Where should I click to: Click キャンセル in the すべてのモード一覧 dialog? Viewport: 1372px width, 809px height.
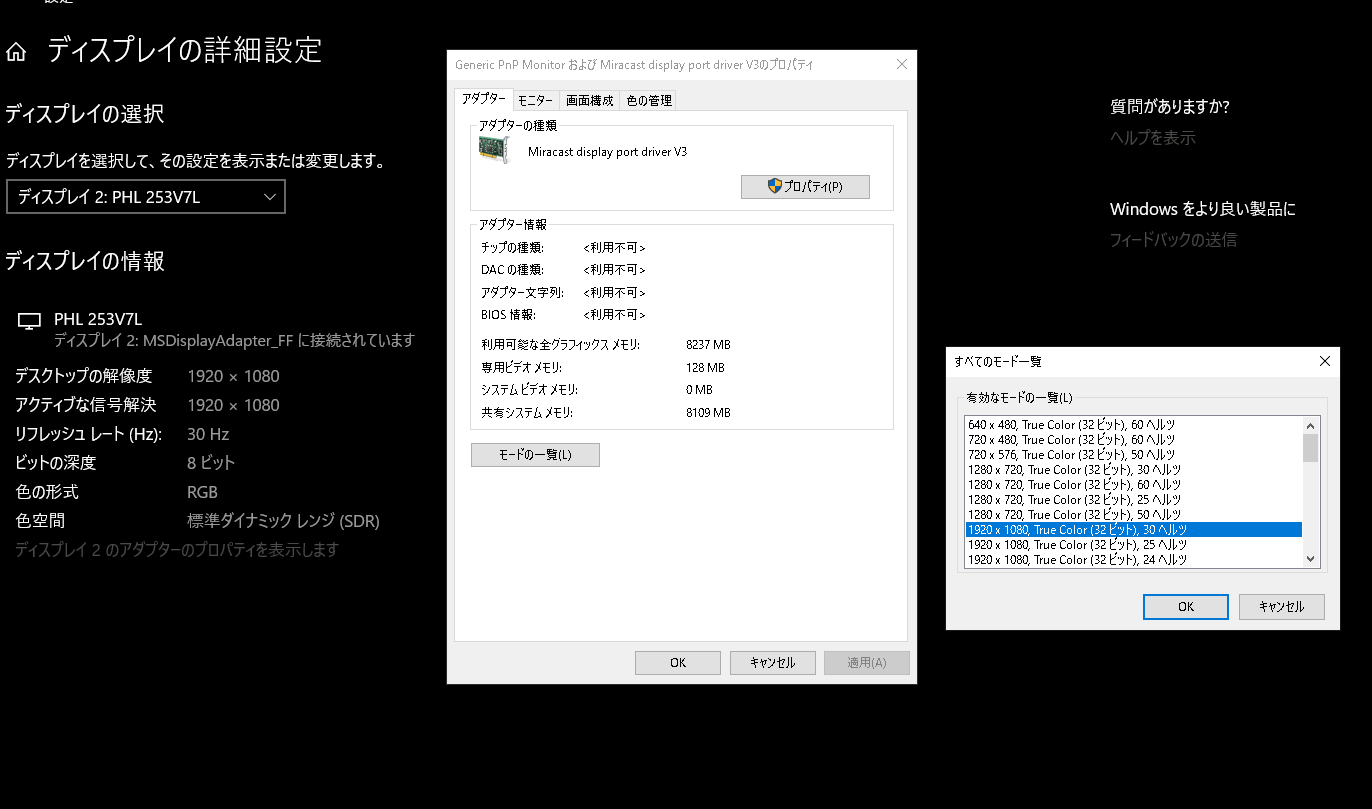(x=1281, y=607)
